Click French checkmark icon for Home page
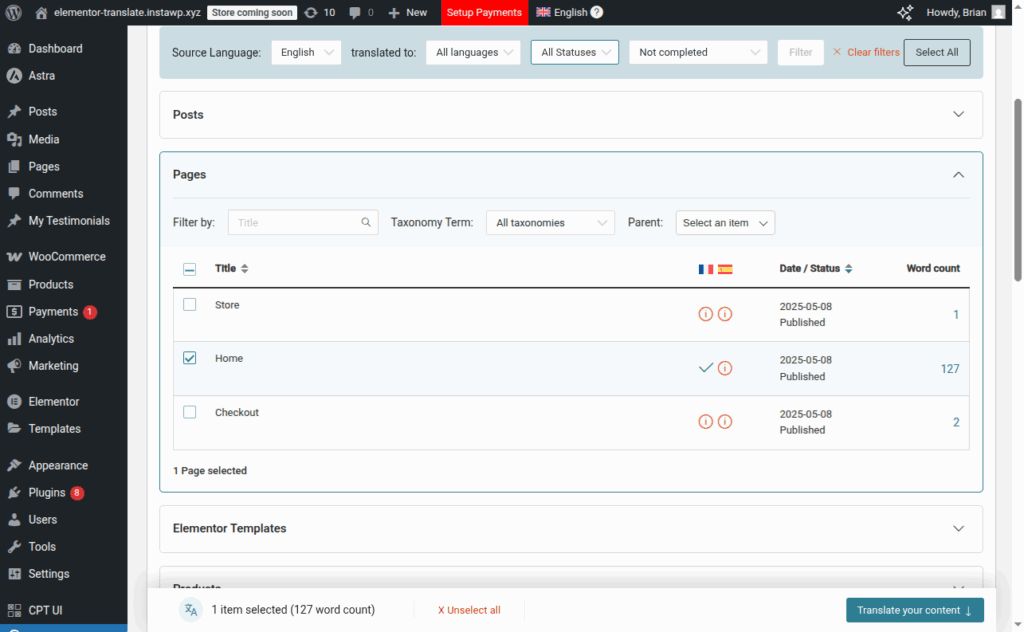This screenshot has height=632, width=1024. [705, 368]
